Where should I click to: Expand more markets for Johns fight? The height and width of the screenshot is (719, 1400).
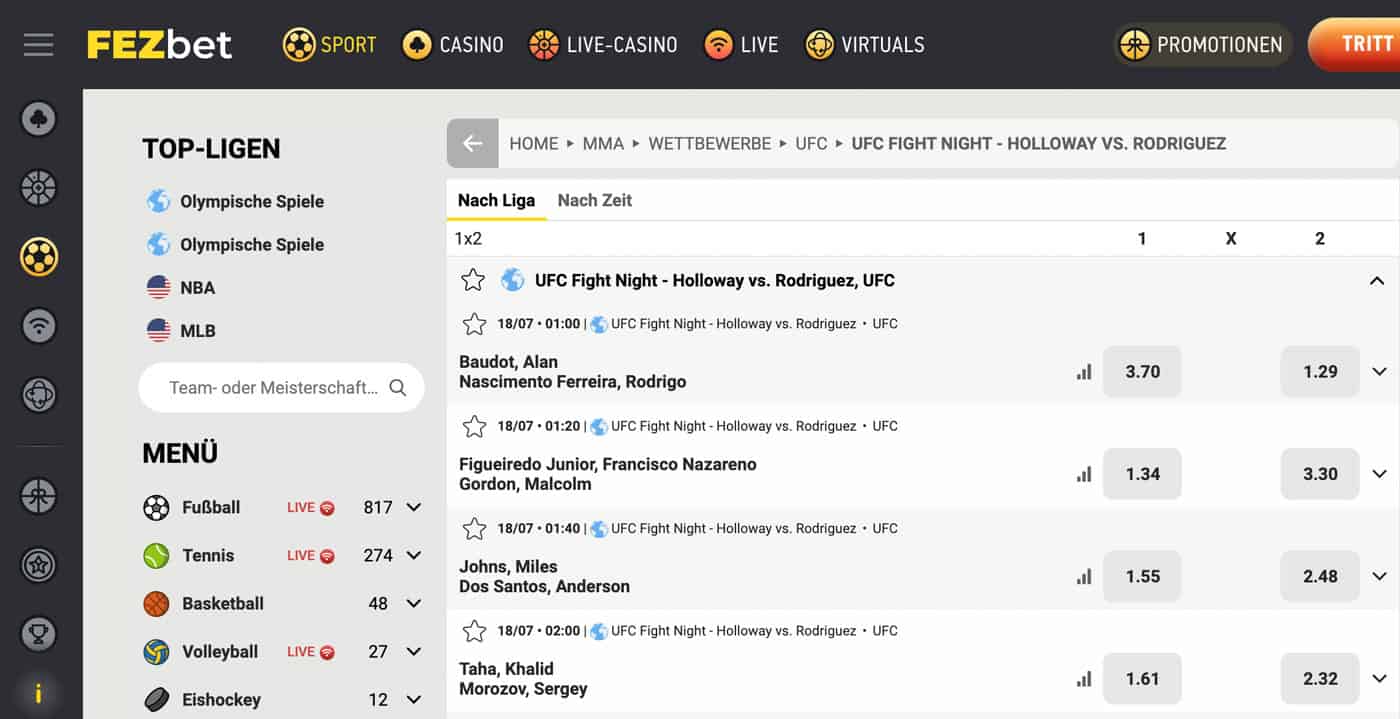tap(1380, 576)
